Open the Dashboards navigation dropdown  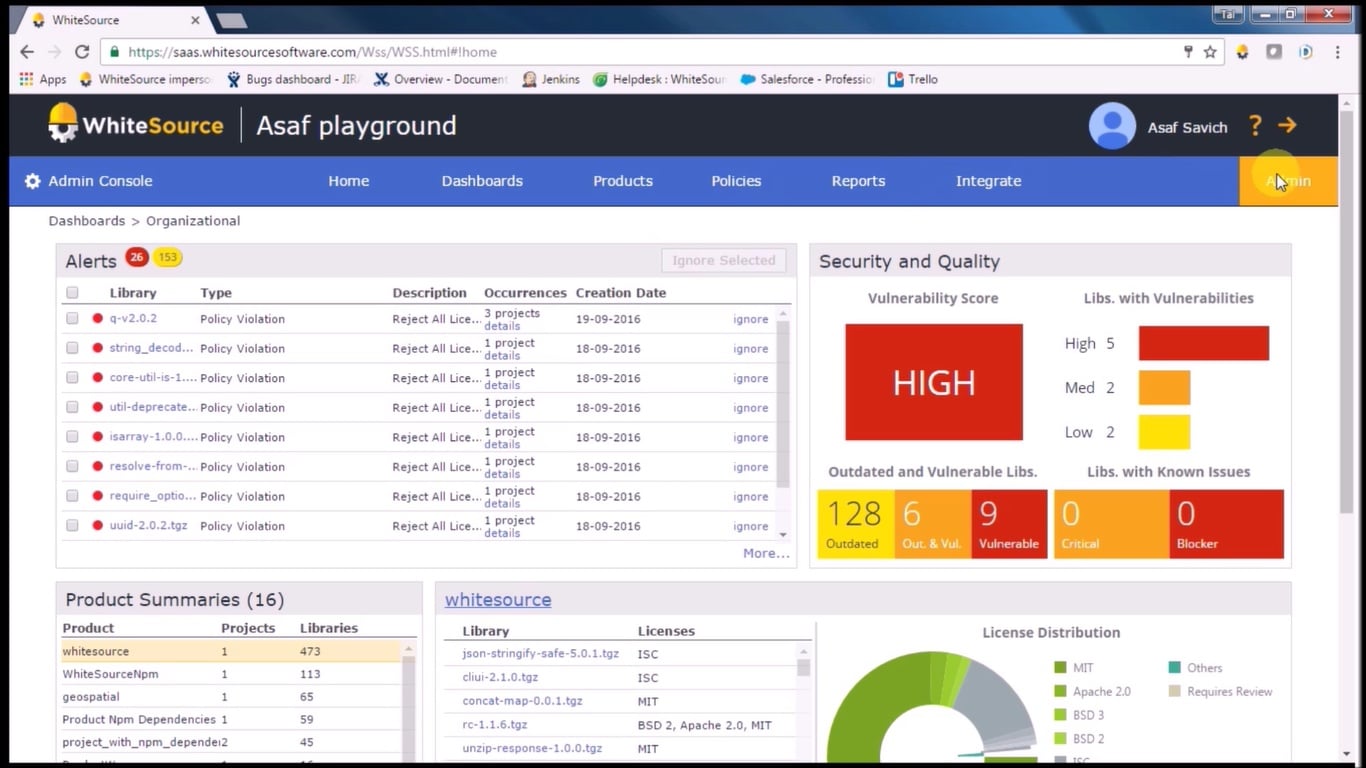click(482, 181)
